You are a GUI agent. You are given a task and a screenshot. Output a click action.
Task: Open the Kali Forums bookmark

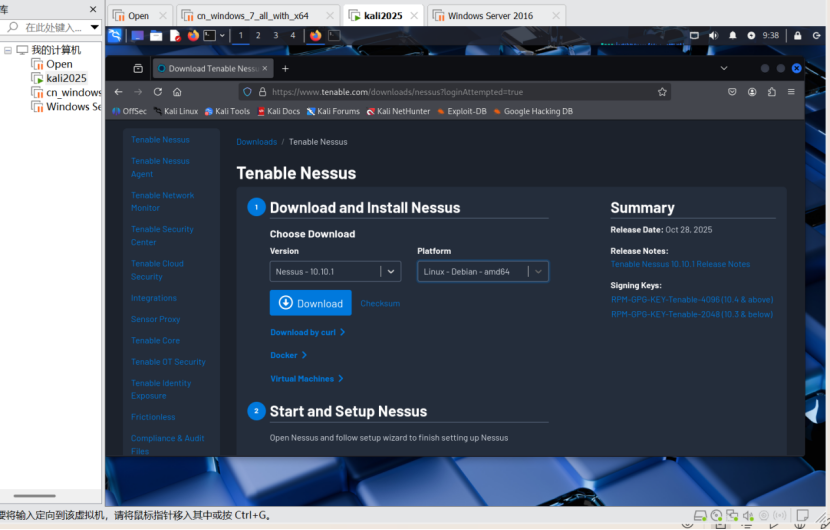333,111
